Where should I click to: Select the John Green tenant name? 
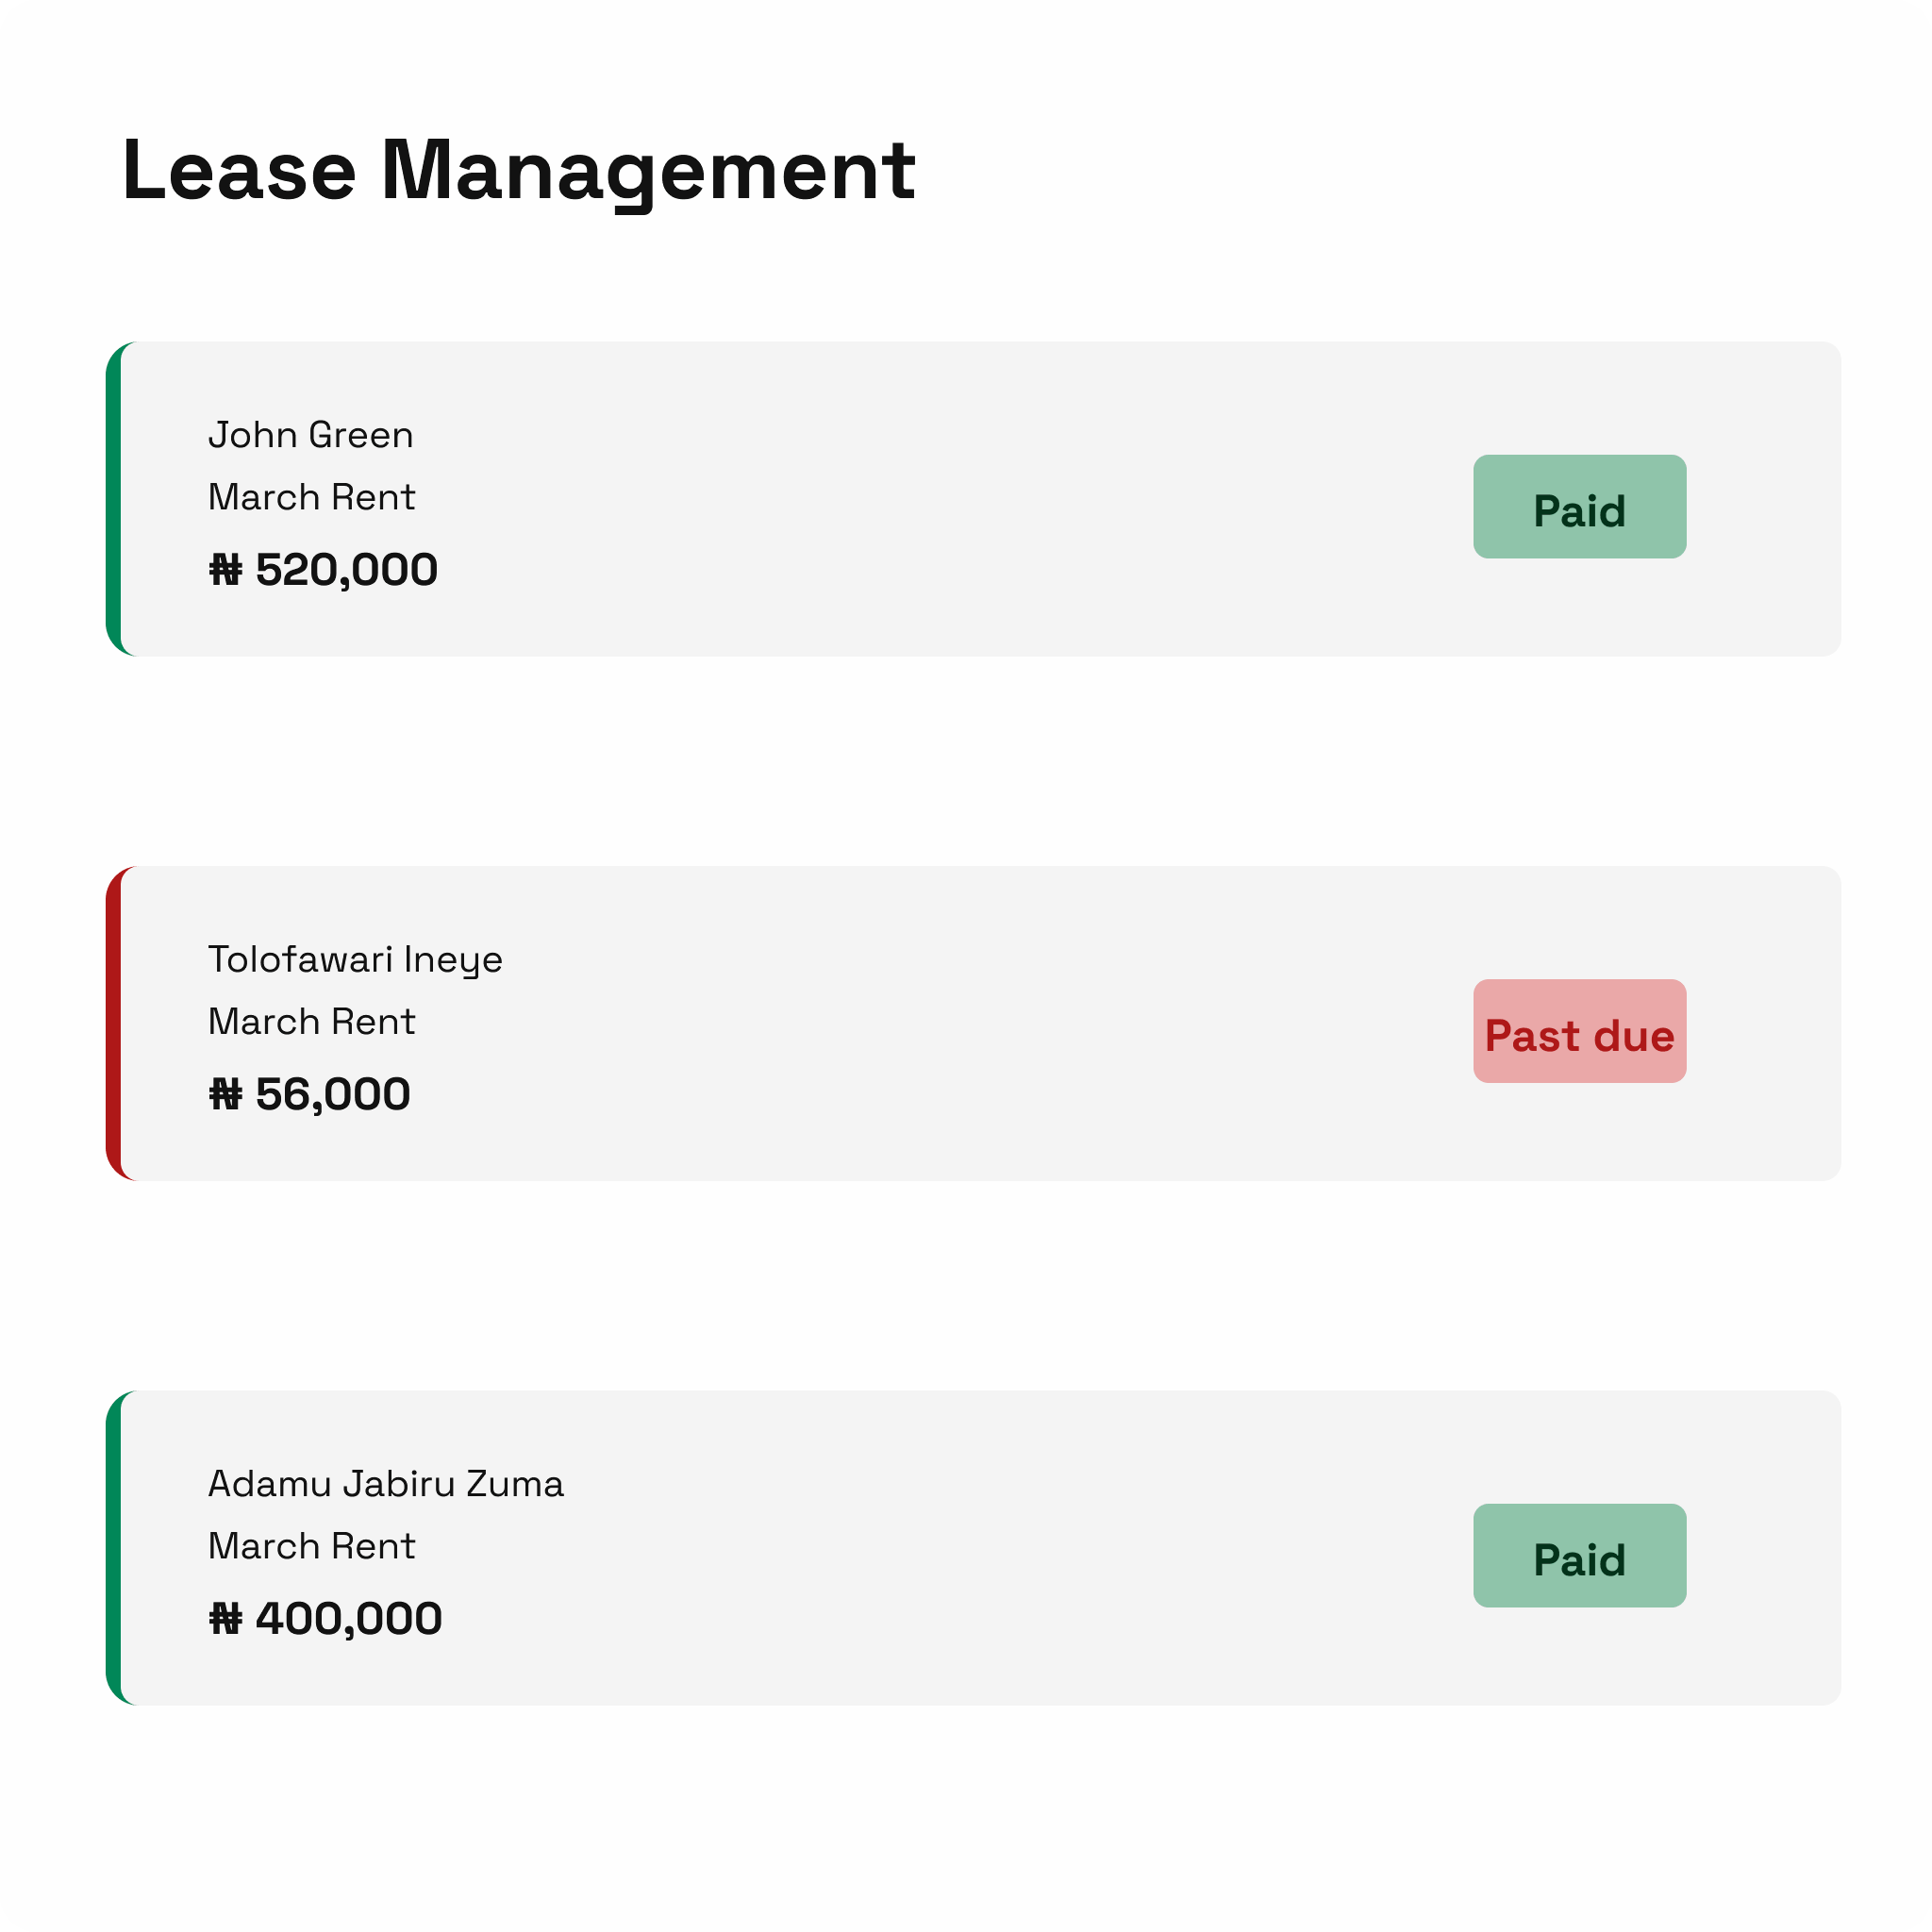pos(311,435)
